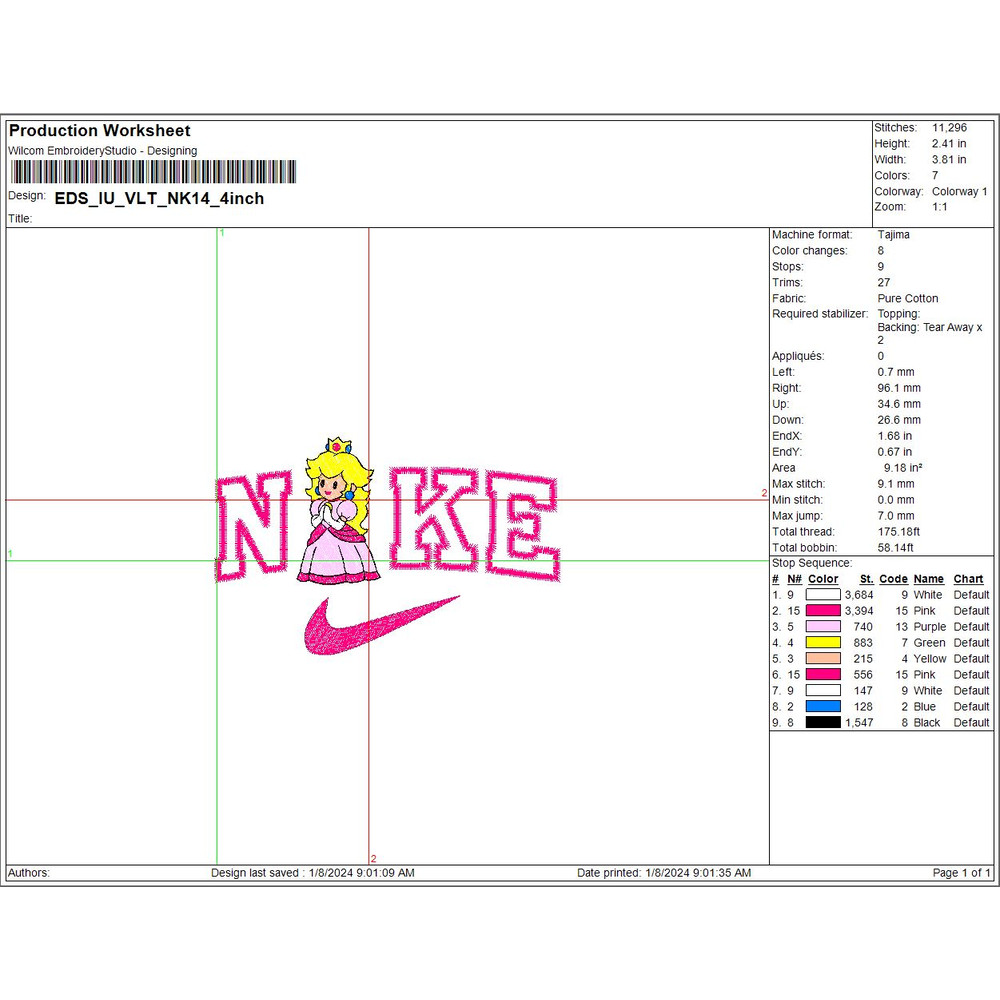Click the Color column header
Image resolution: width=1000 pixels, height=1000 pixels.
click(x=823, y=579)
